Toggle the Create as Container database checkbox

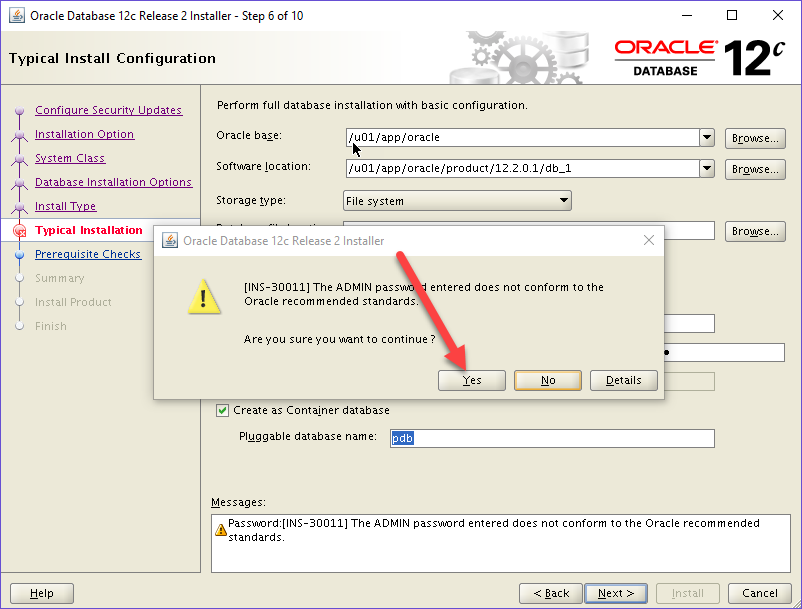tap(222, 411)
